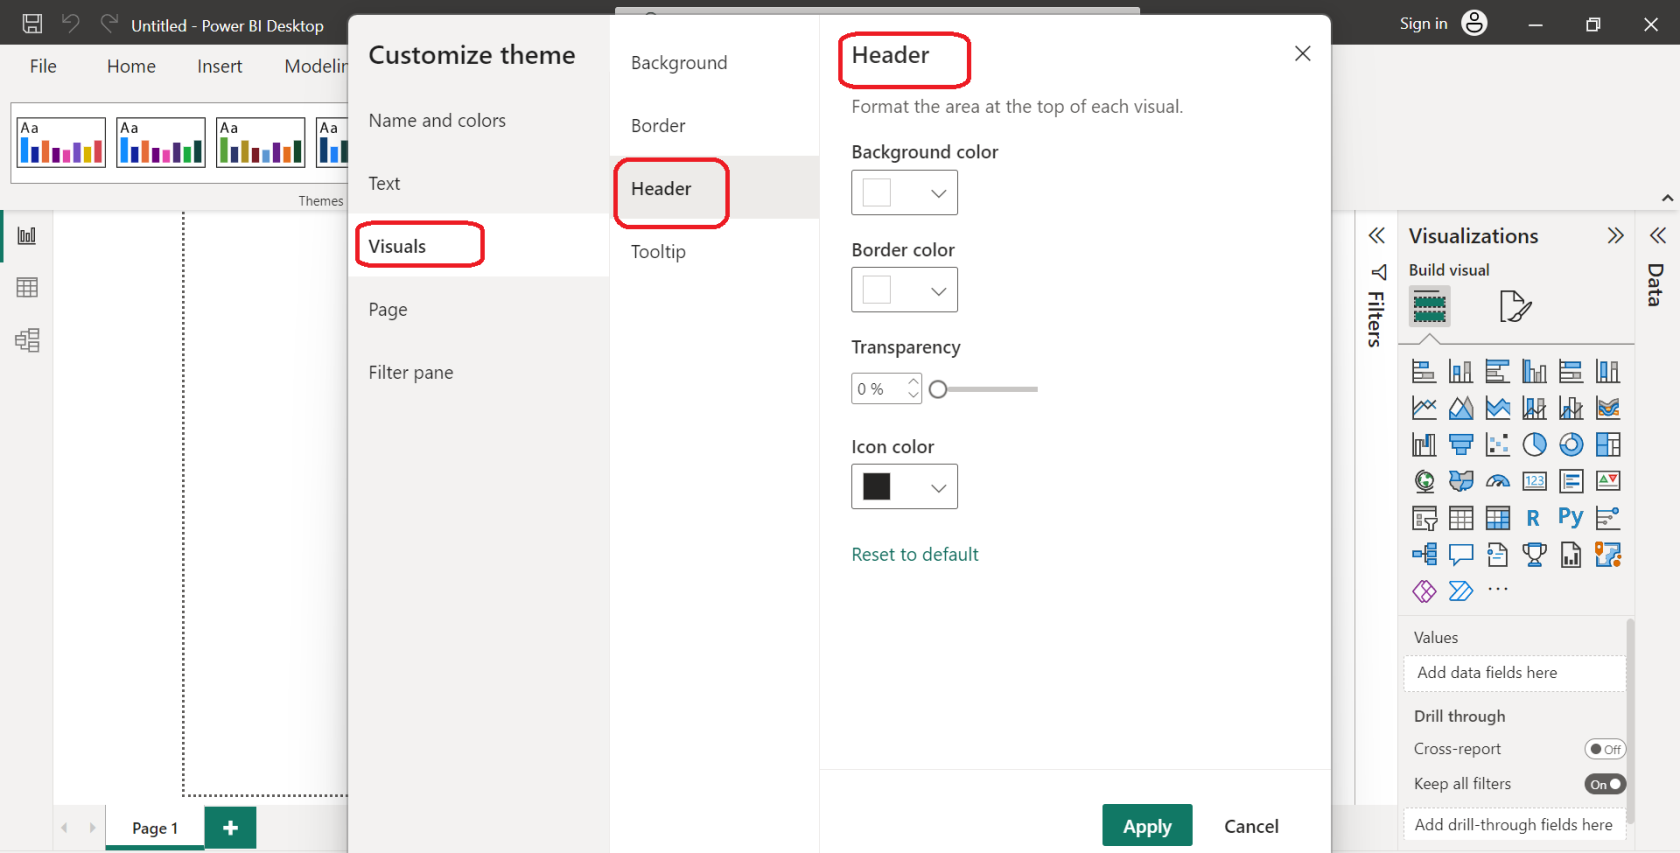Open the File menu
Image resolution: width=1680 pixels, height=853 pixels.
[x=43, y=66]
